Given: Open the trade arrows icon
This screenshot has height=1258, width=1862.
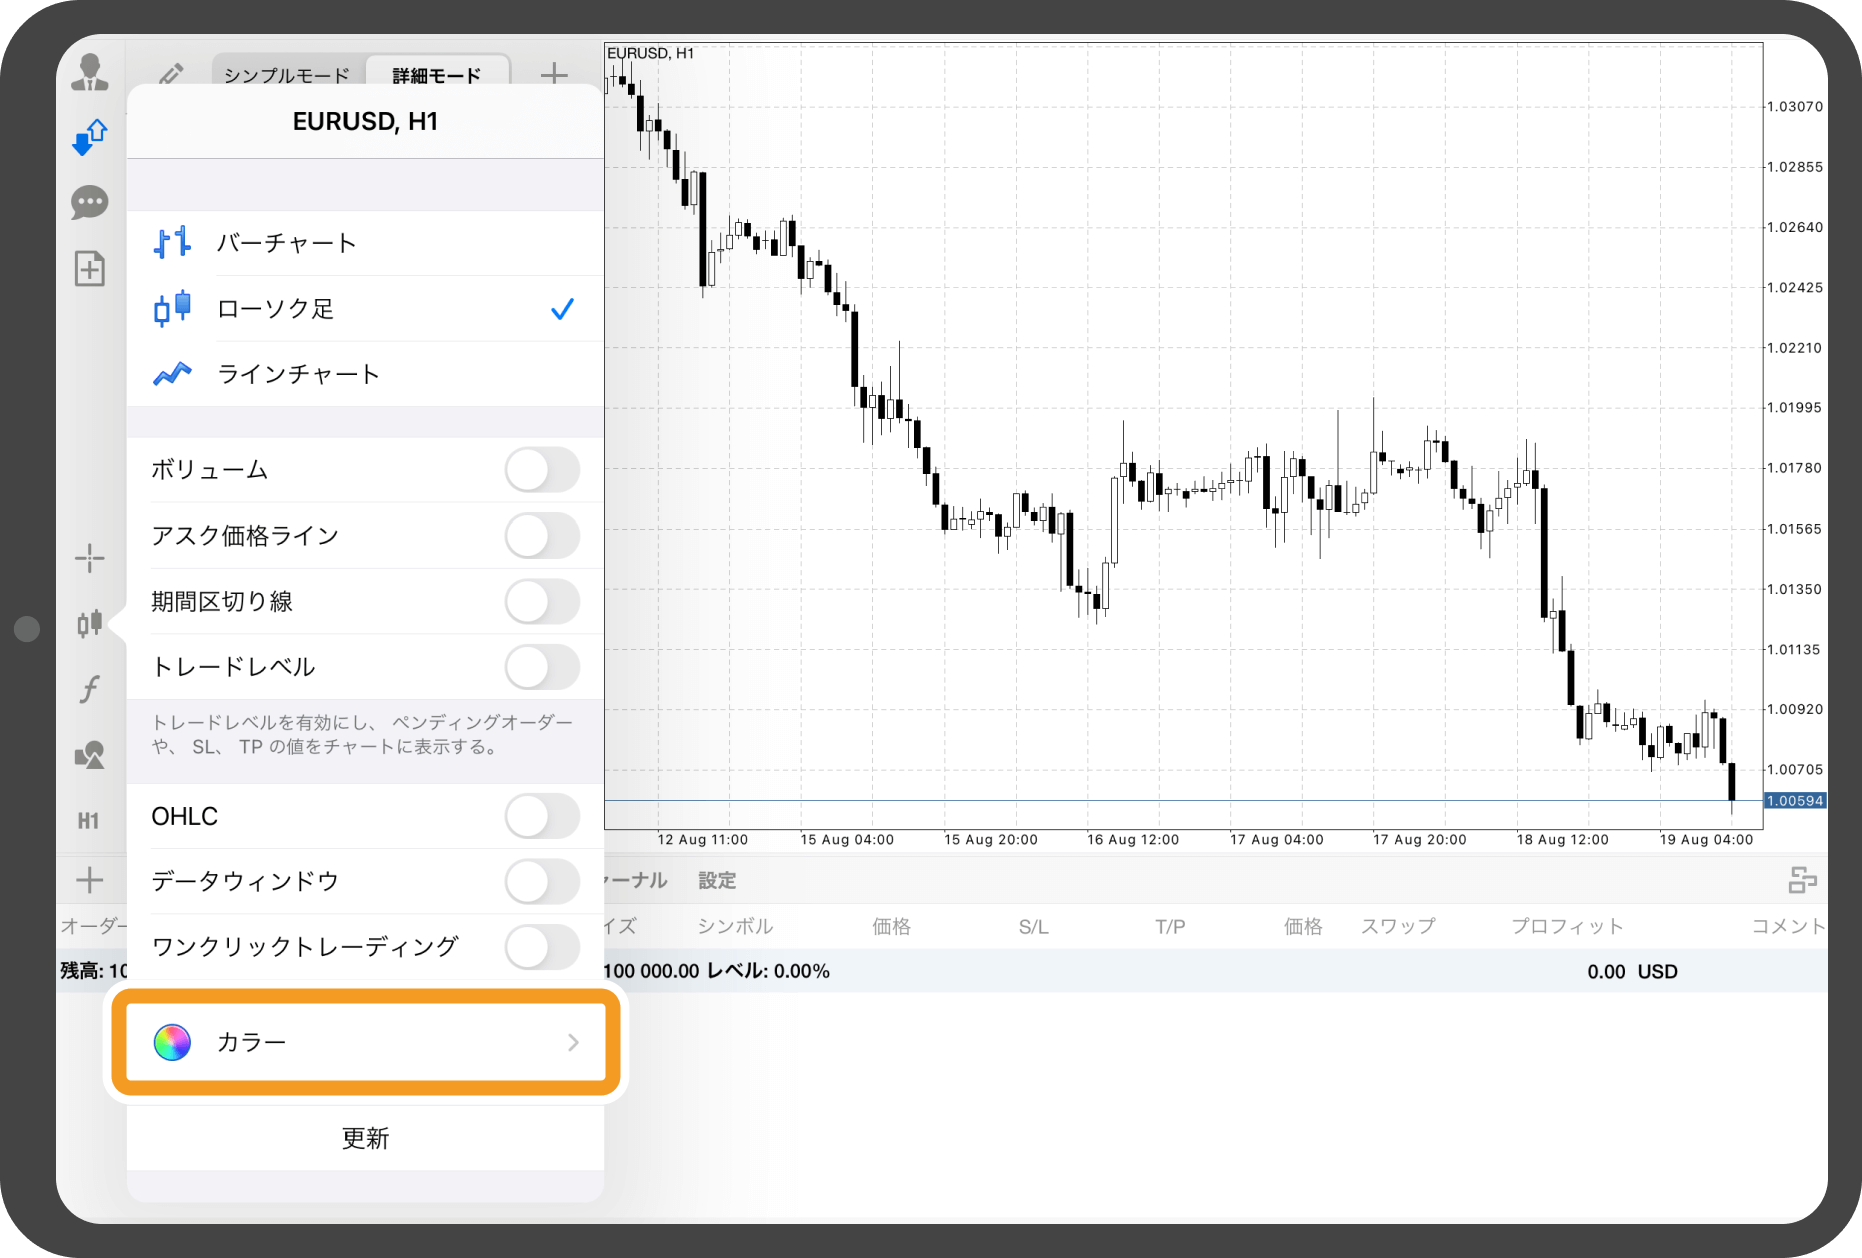Looking at the screenshot, I should point(90,137).
